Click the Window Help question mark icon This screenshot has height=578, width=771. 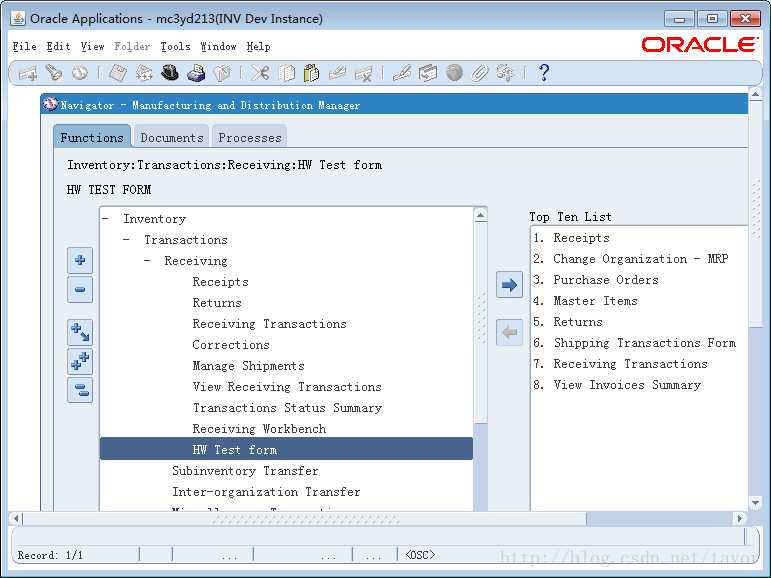pyautogui.click(x=544, y=73)
